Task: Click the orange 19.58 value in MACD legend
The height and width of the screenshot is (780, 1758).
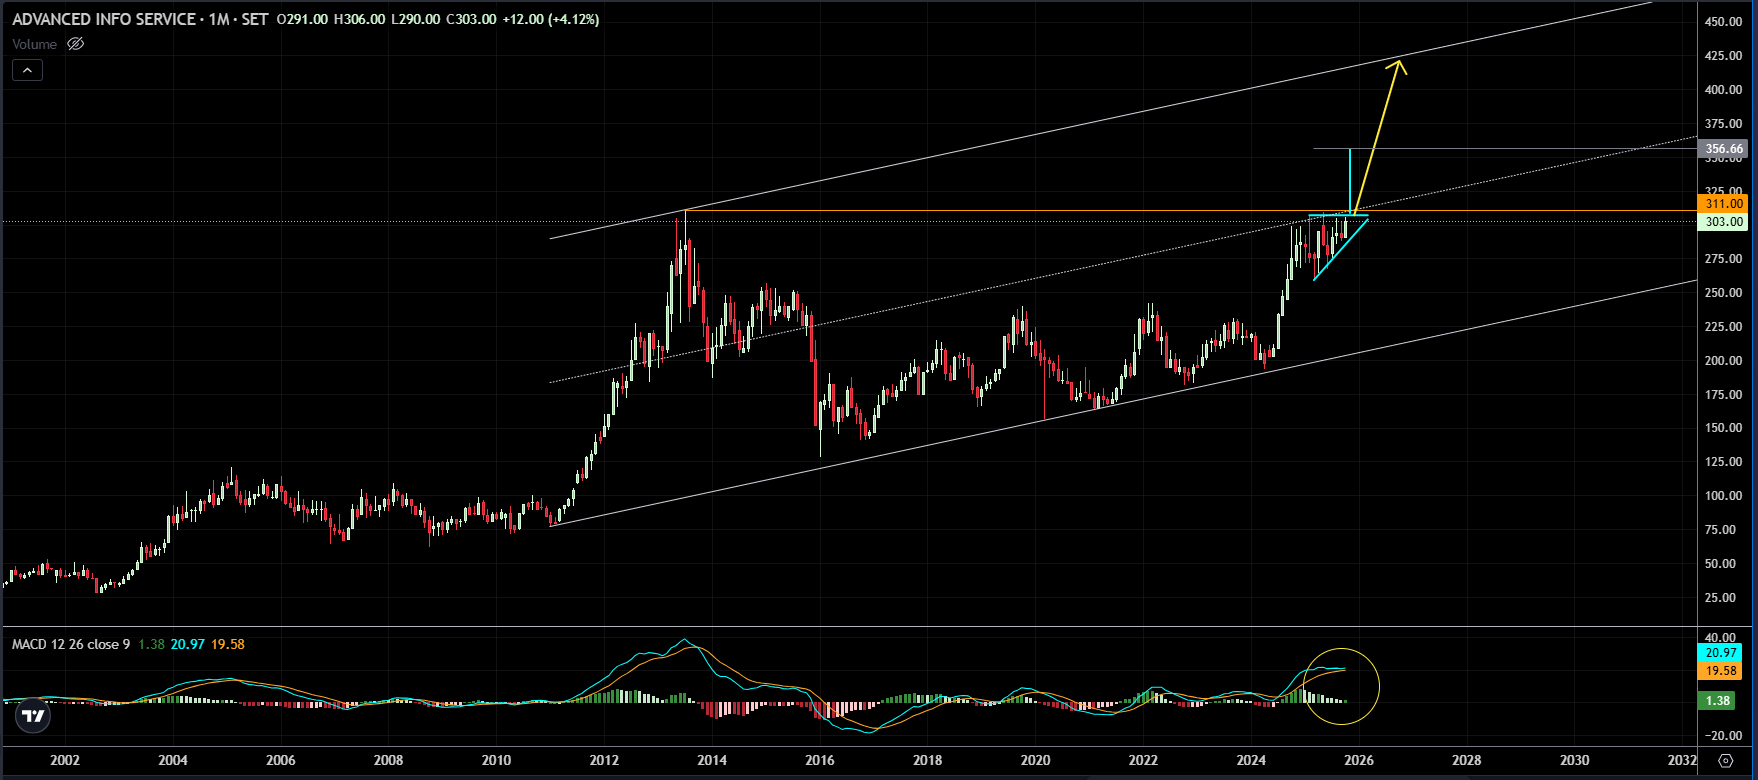Action: [228, 644]
